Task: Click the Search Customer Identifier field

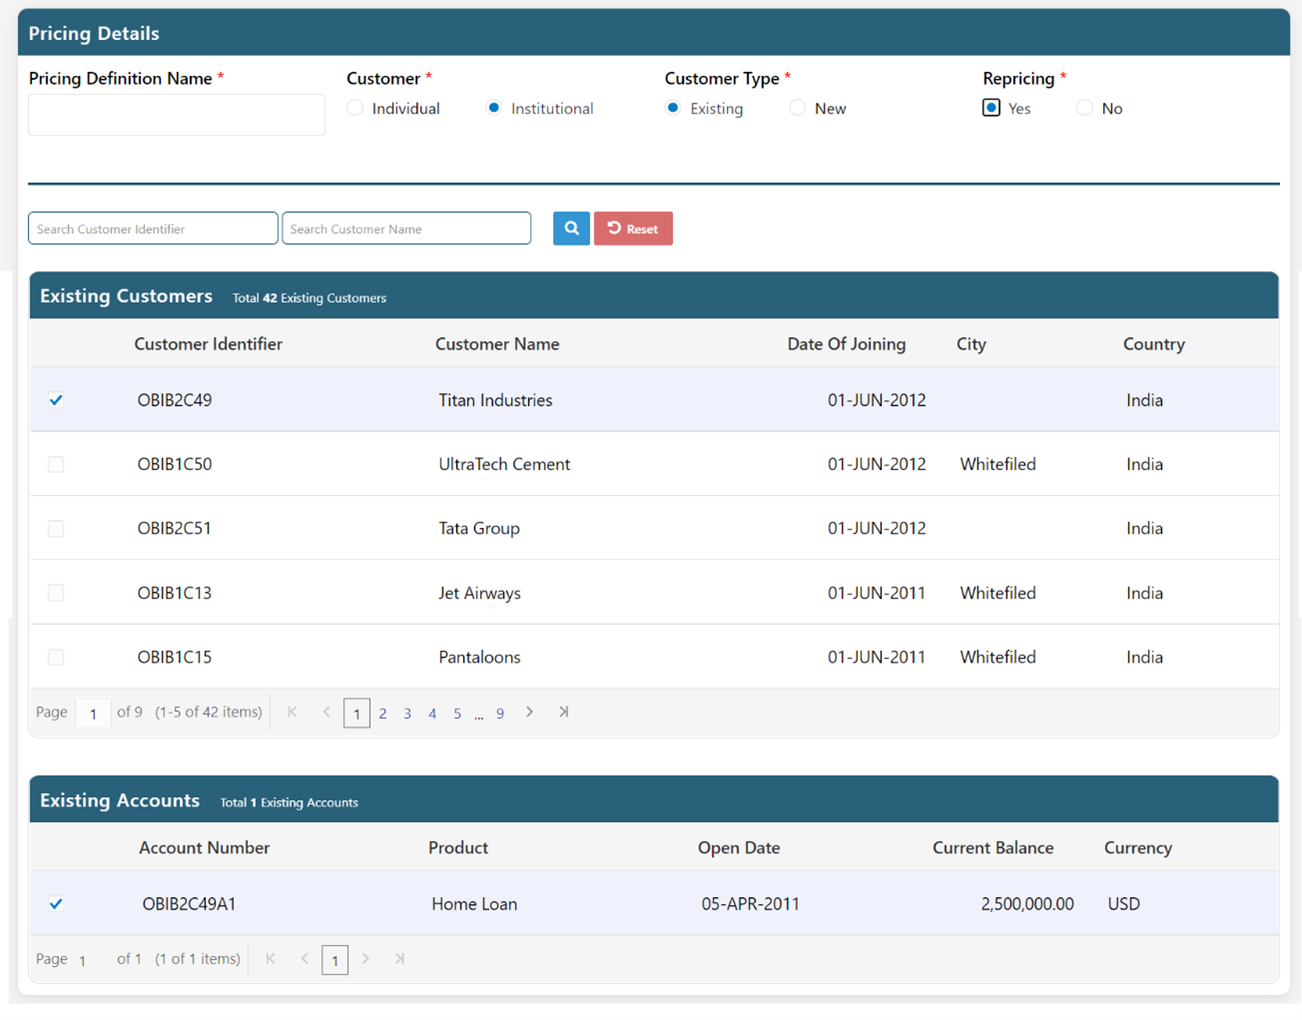Action: click(153, 228)
